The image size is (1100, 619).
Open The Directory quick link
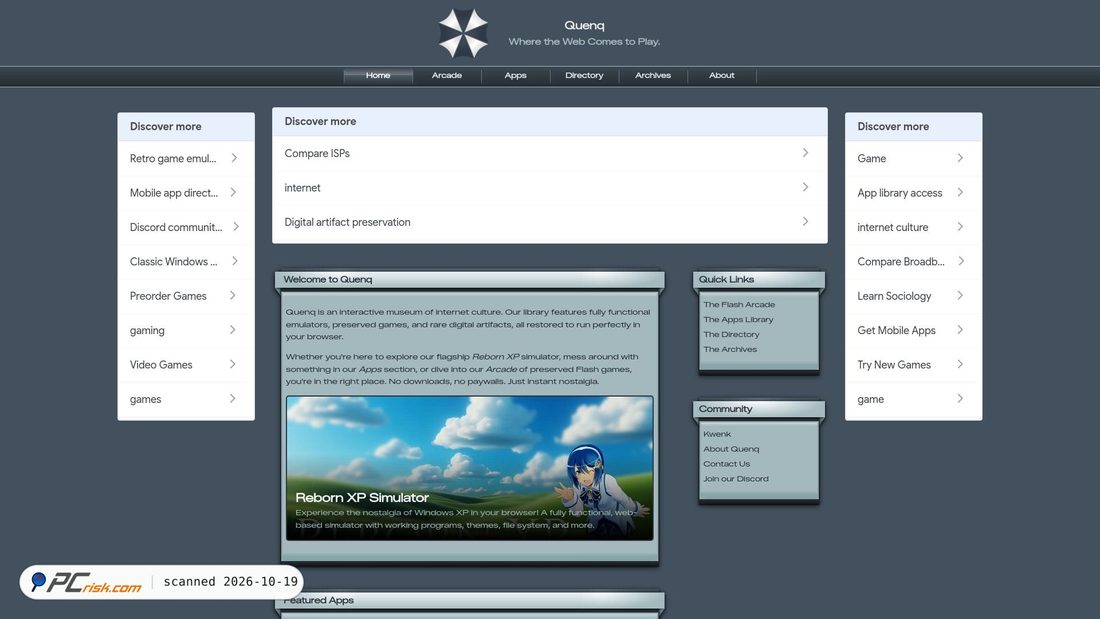(731, 335)
